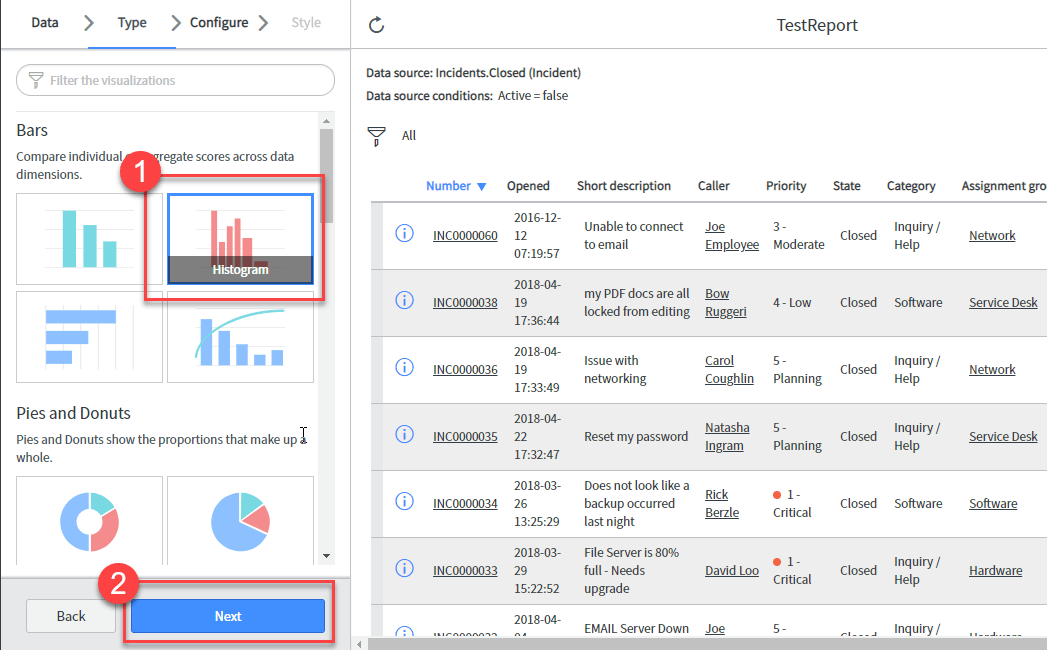The height and width of the screenshot is (650, 1047).
Task: Click the All filter breadcrumb
Action: pos(409,136)
